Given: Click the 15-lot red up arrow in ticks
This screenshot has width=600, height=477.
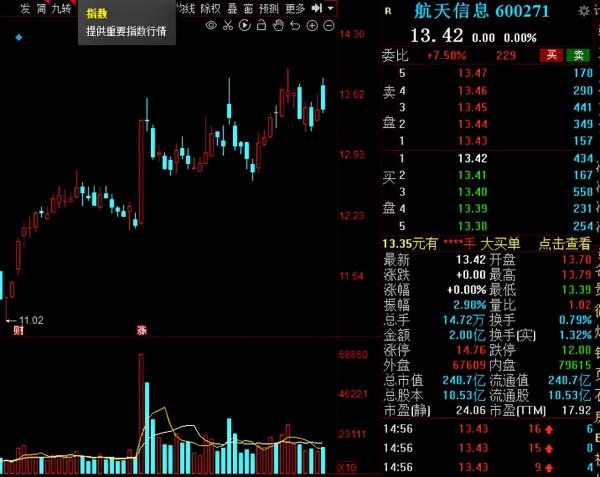Looking at the screenshot, I should (549, 448).
